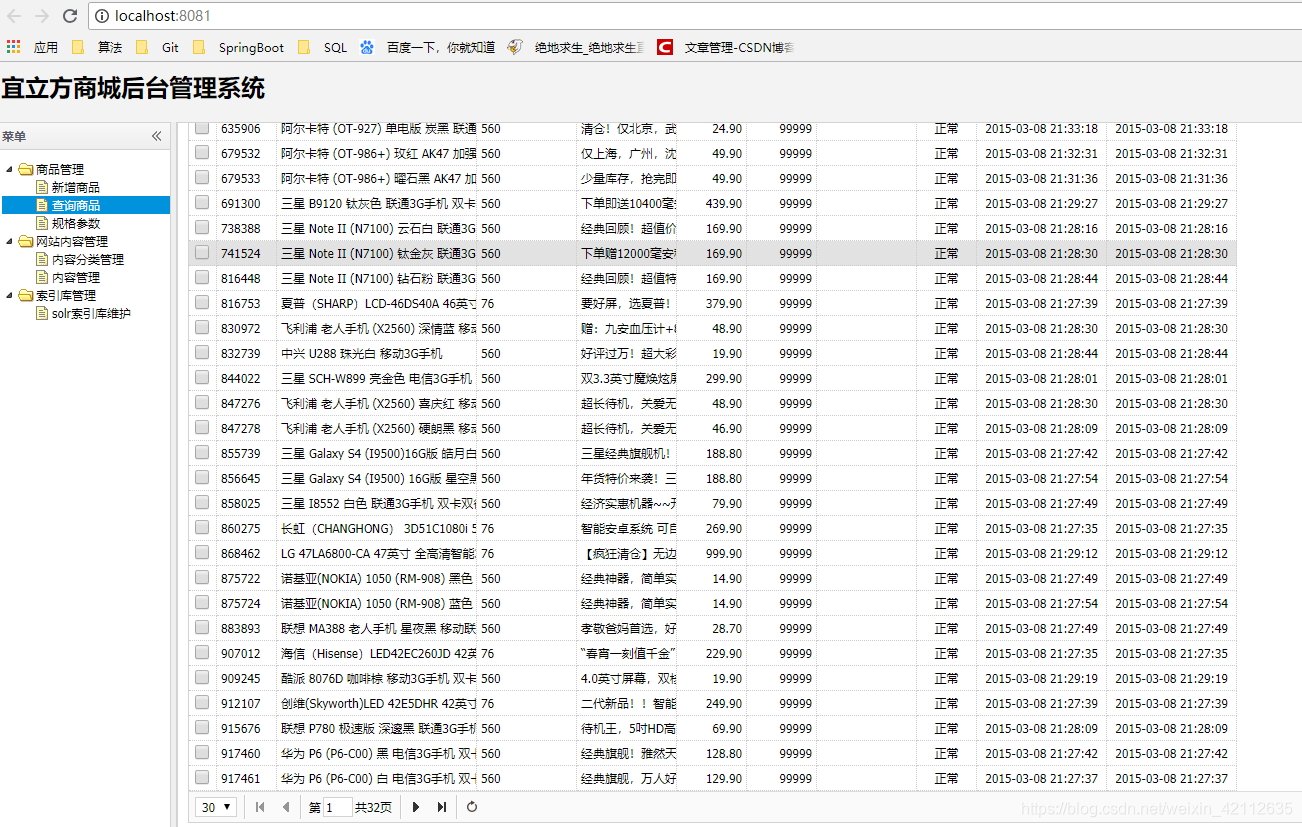The image size is (1302, 827).
Task: Check the box for item 741524
Action: (202, 252)
